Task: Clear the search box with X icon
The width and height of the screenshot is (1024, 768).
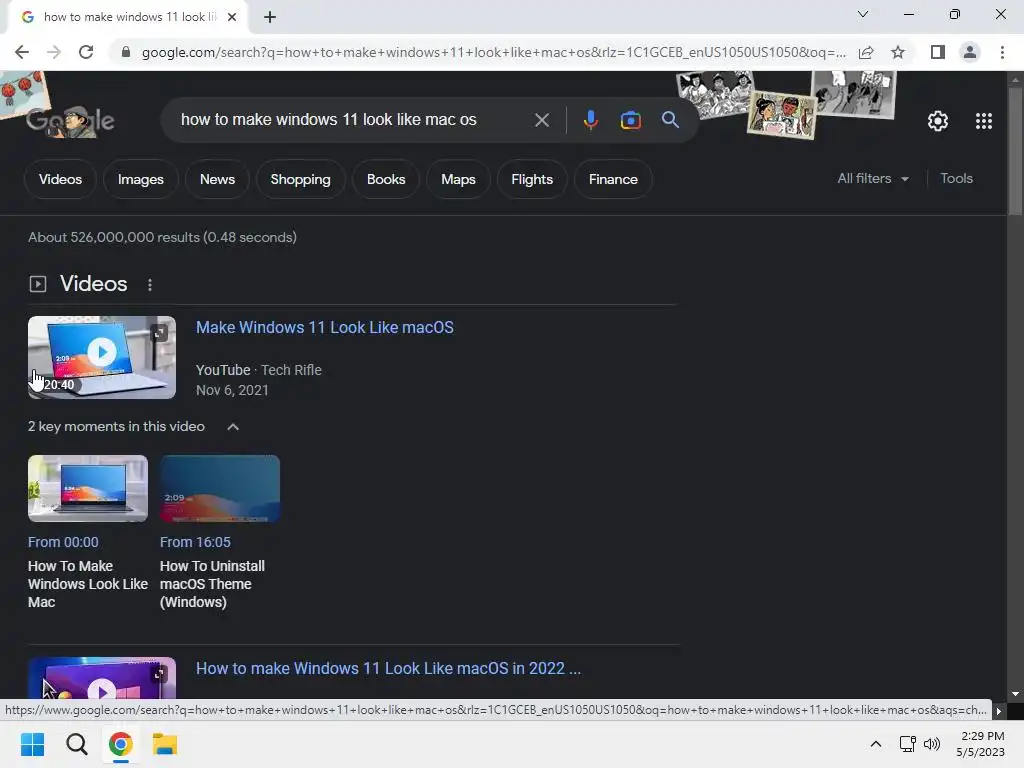Action: tap(541, 120)
